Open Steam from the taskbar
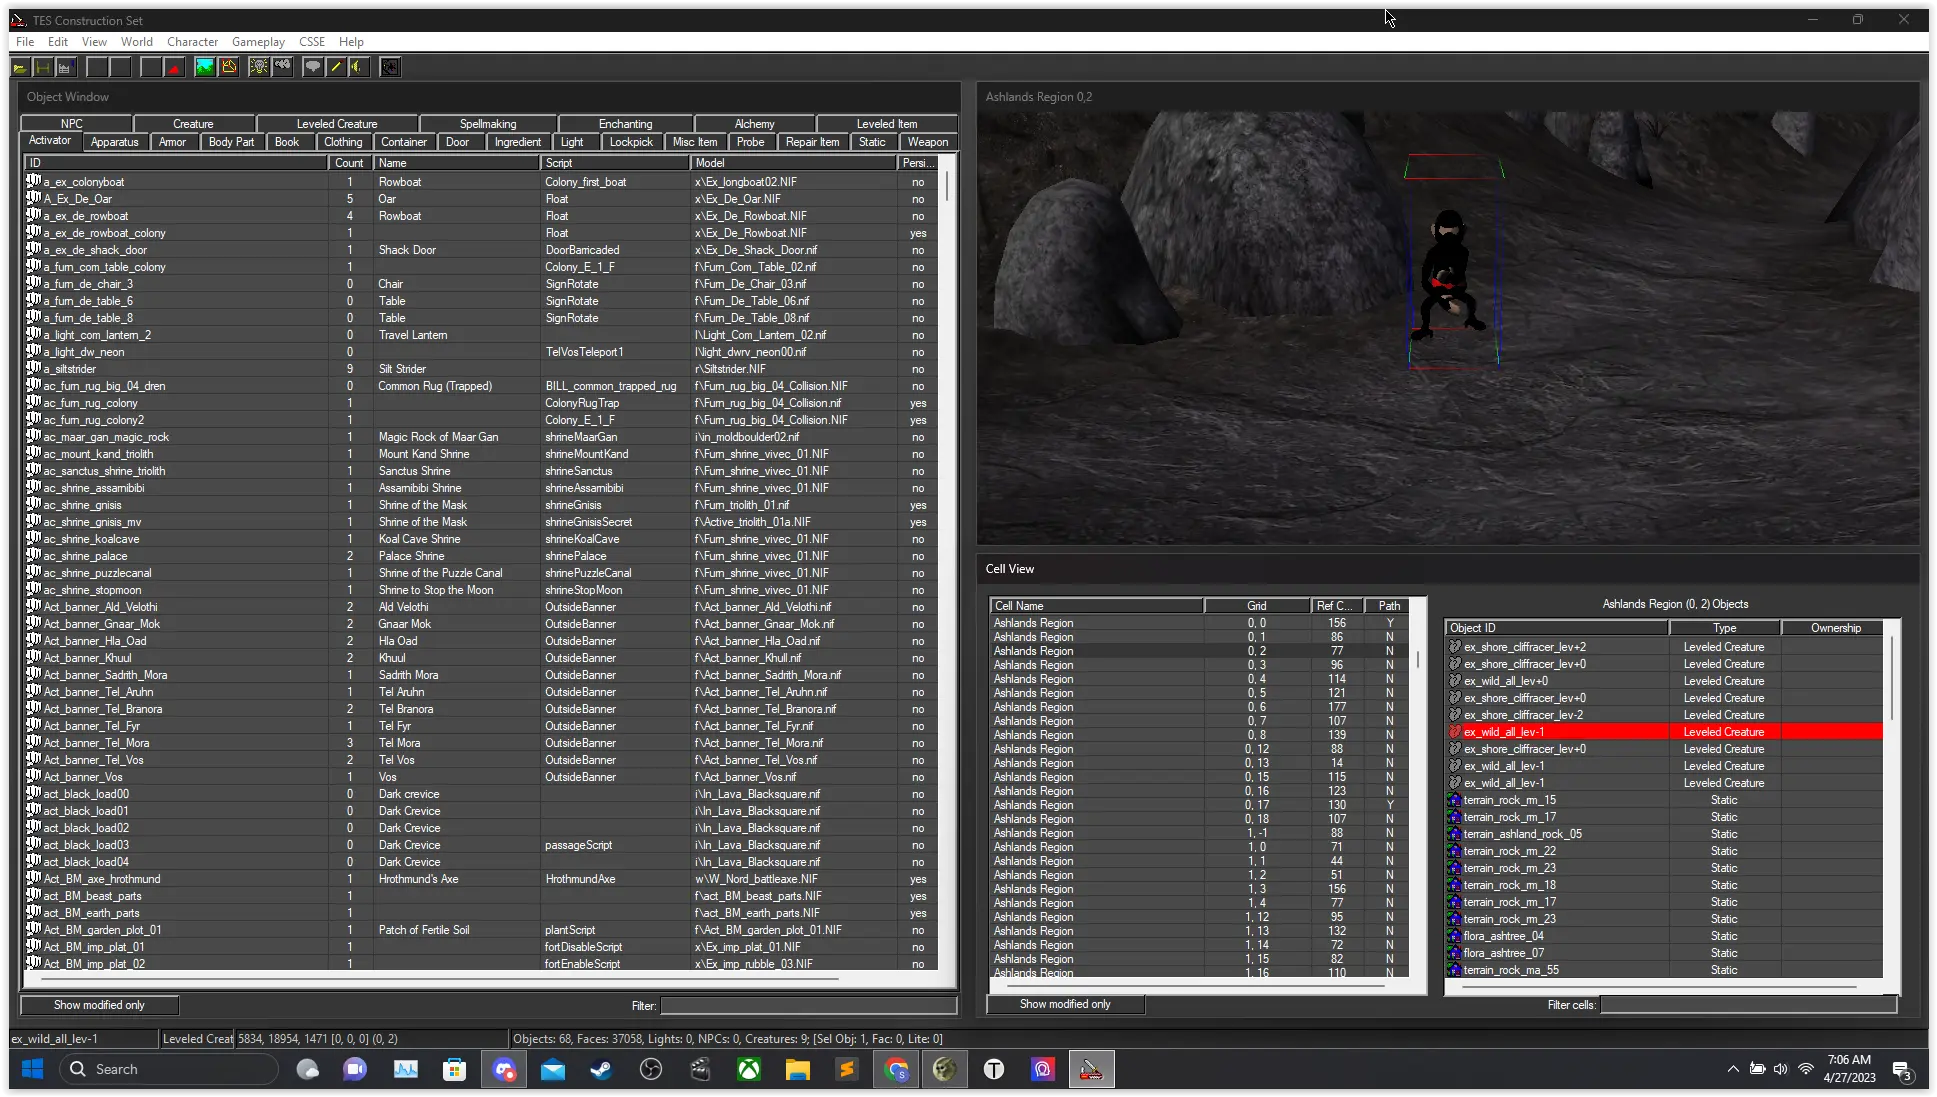1937x1097 pixels. [601, 1070]
